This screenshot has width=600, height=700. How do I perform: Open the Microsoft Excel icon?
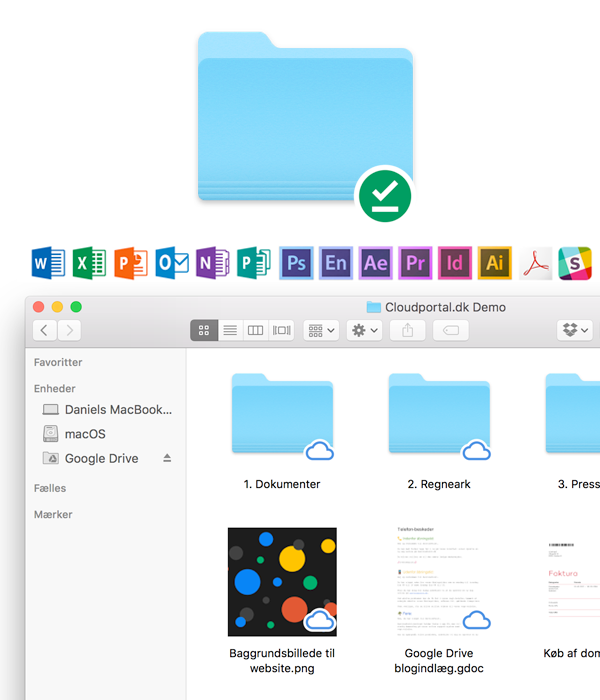tap(89, 263)
